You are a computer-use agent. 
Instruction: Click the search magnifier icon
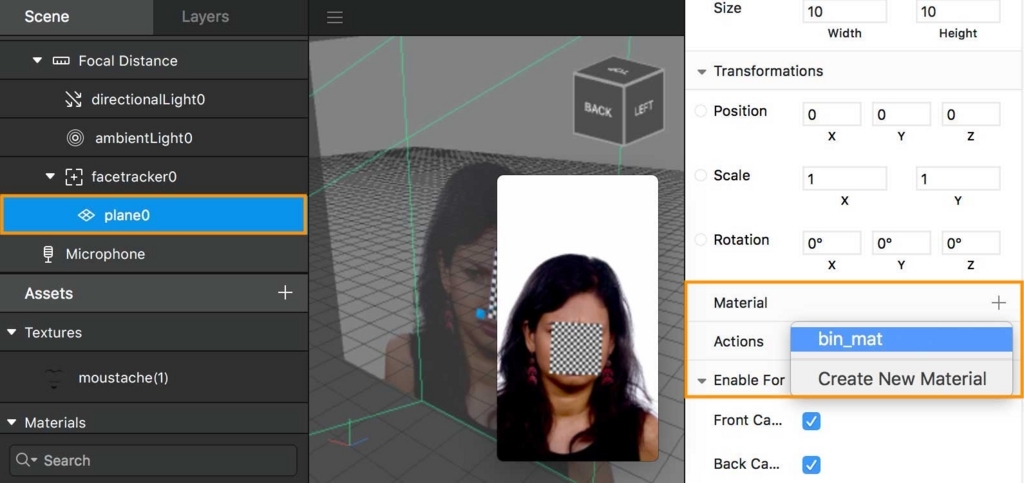[23, 460]
